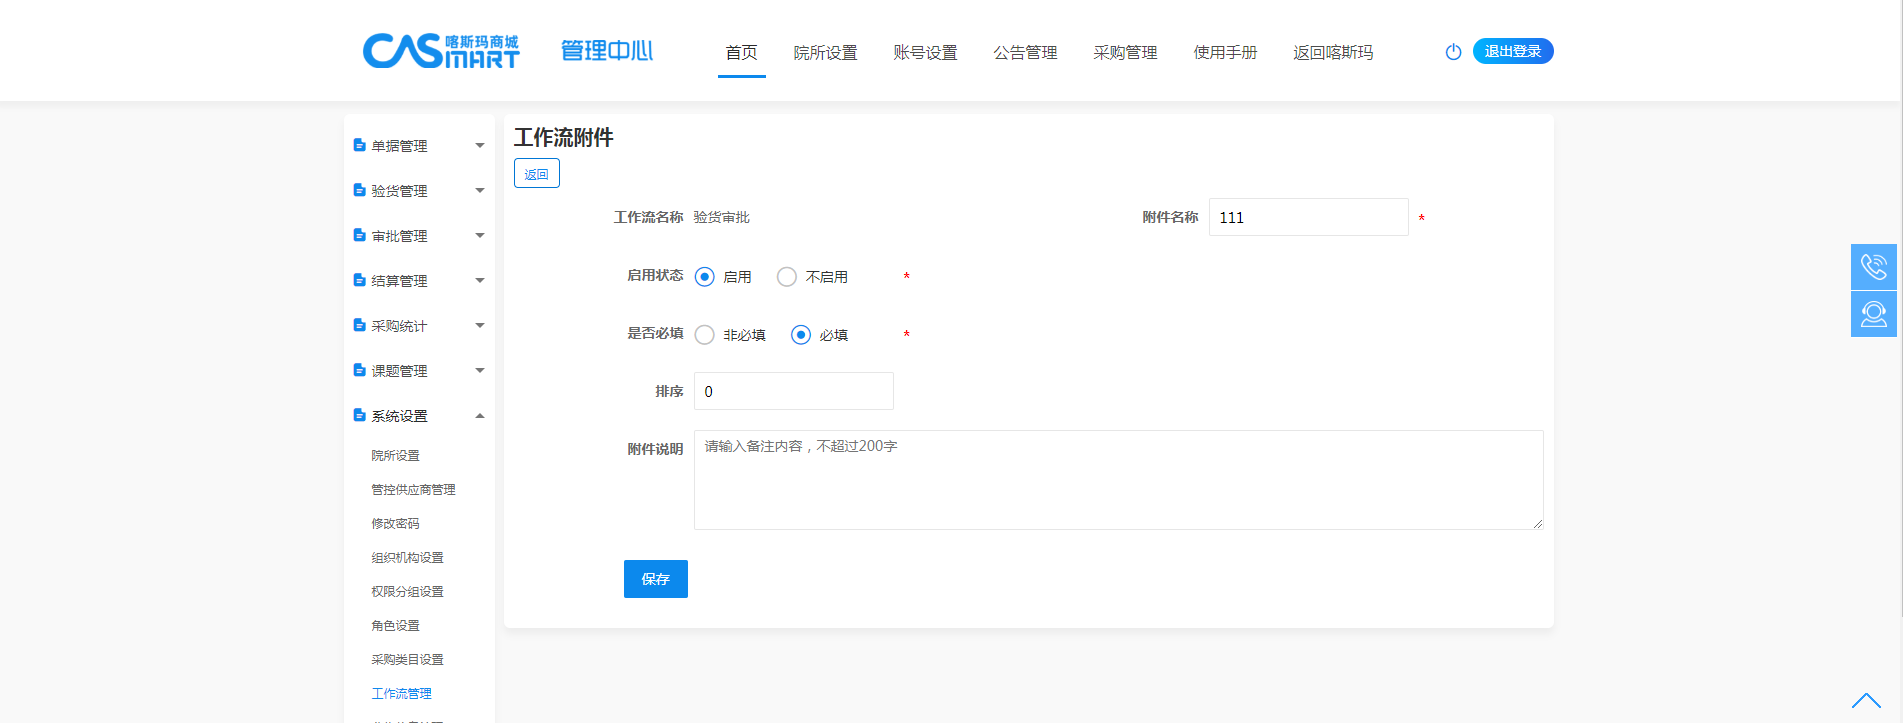
Task: Select the 启用 radio button
Action: [x=705, y=277]
